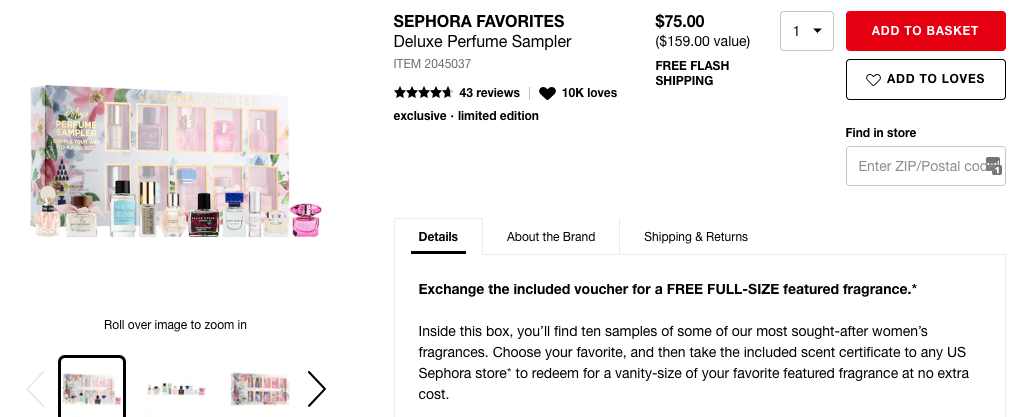This screenshot has width=1027, height=417.
Task: Click the next thumbnail arrow
Action: click(x=316, y=389)
